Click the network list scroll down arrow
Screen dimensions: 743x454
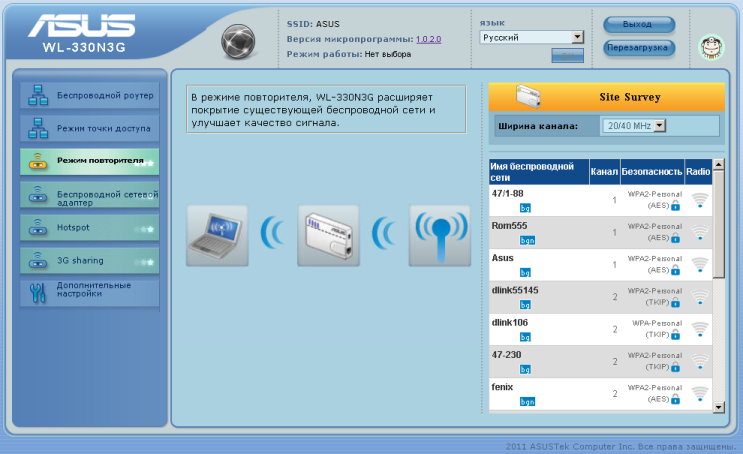point(718,407)
